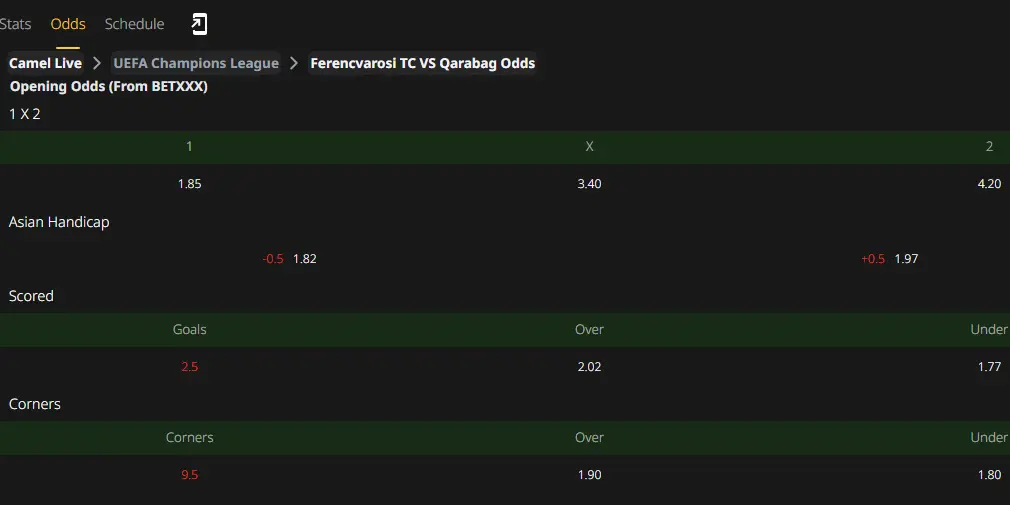1010x505 pixels.
Task: Click Ferencvarosi TC VS Qarabag Odds breadcrumb
Action: coord(423,63)
